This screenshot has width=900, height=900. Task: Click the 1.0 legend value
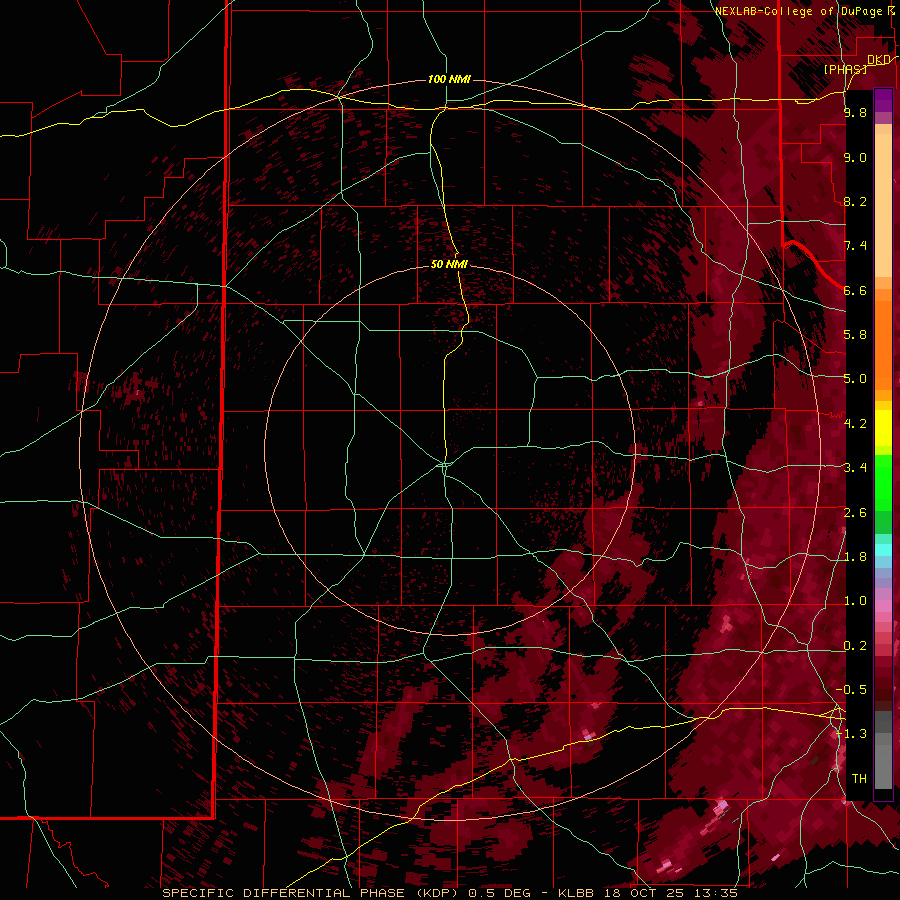[855, 601]
